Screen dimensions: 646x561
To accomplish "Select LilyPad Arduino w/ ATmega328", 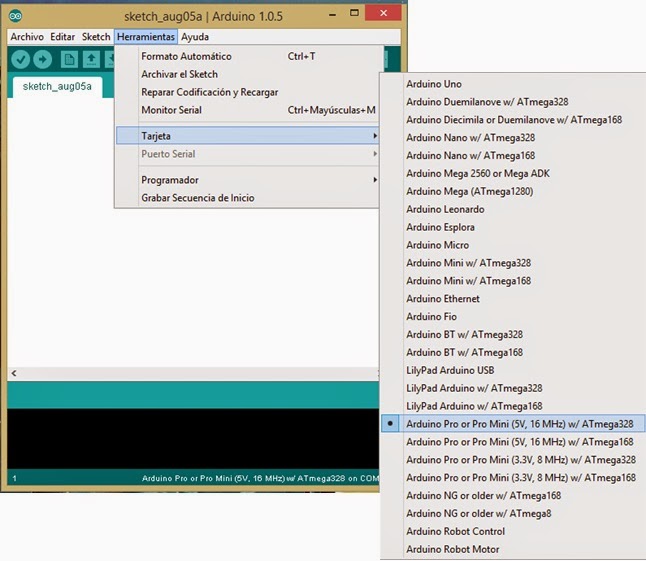I will [513, 388].
